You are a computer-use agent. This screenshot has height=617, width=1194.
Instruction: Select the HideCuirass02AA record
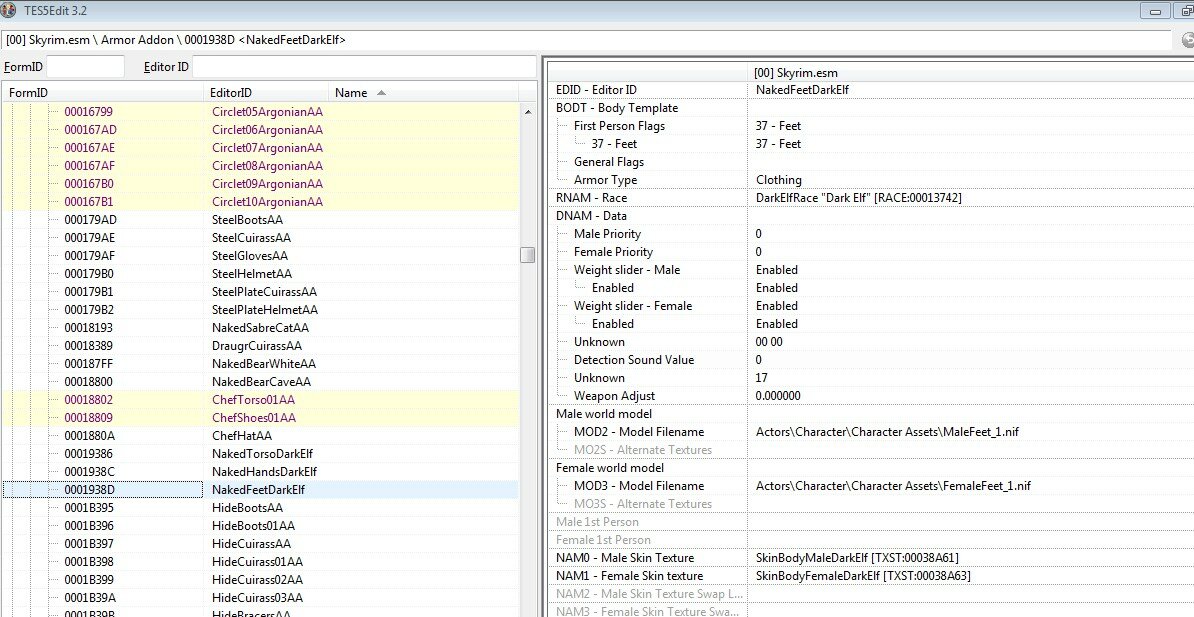pos(260,580)
